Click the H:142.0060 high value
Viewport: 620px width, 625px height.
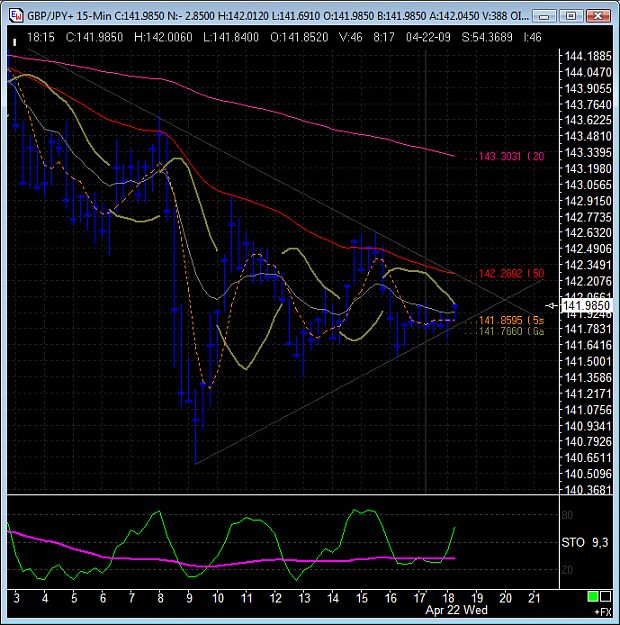(x=163, y=37)
